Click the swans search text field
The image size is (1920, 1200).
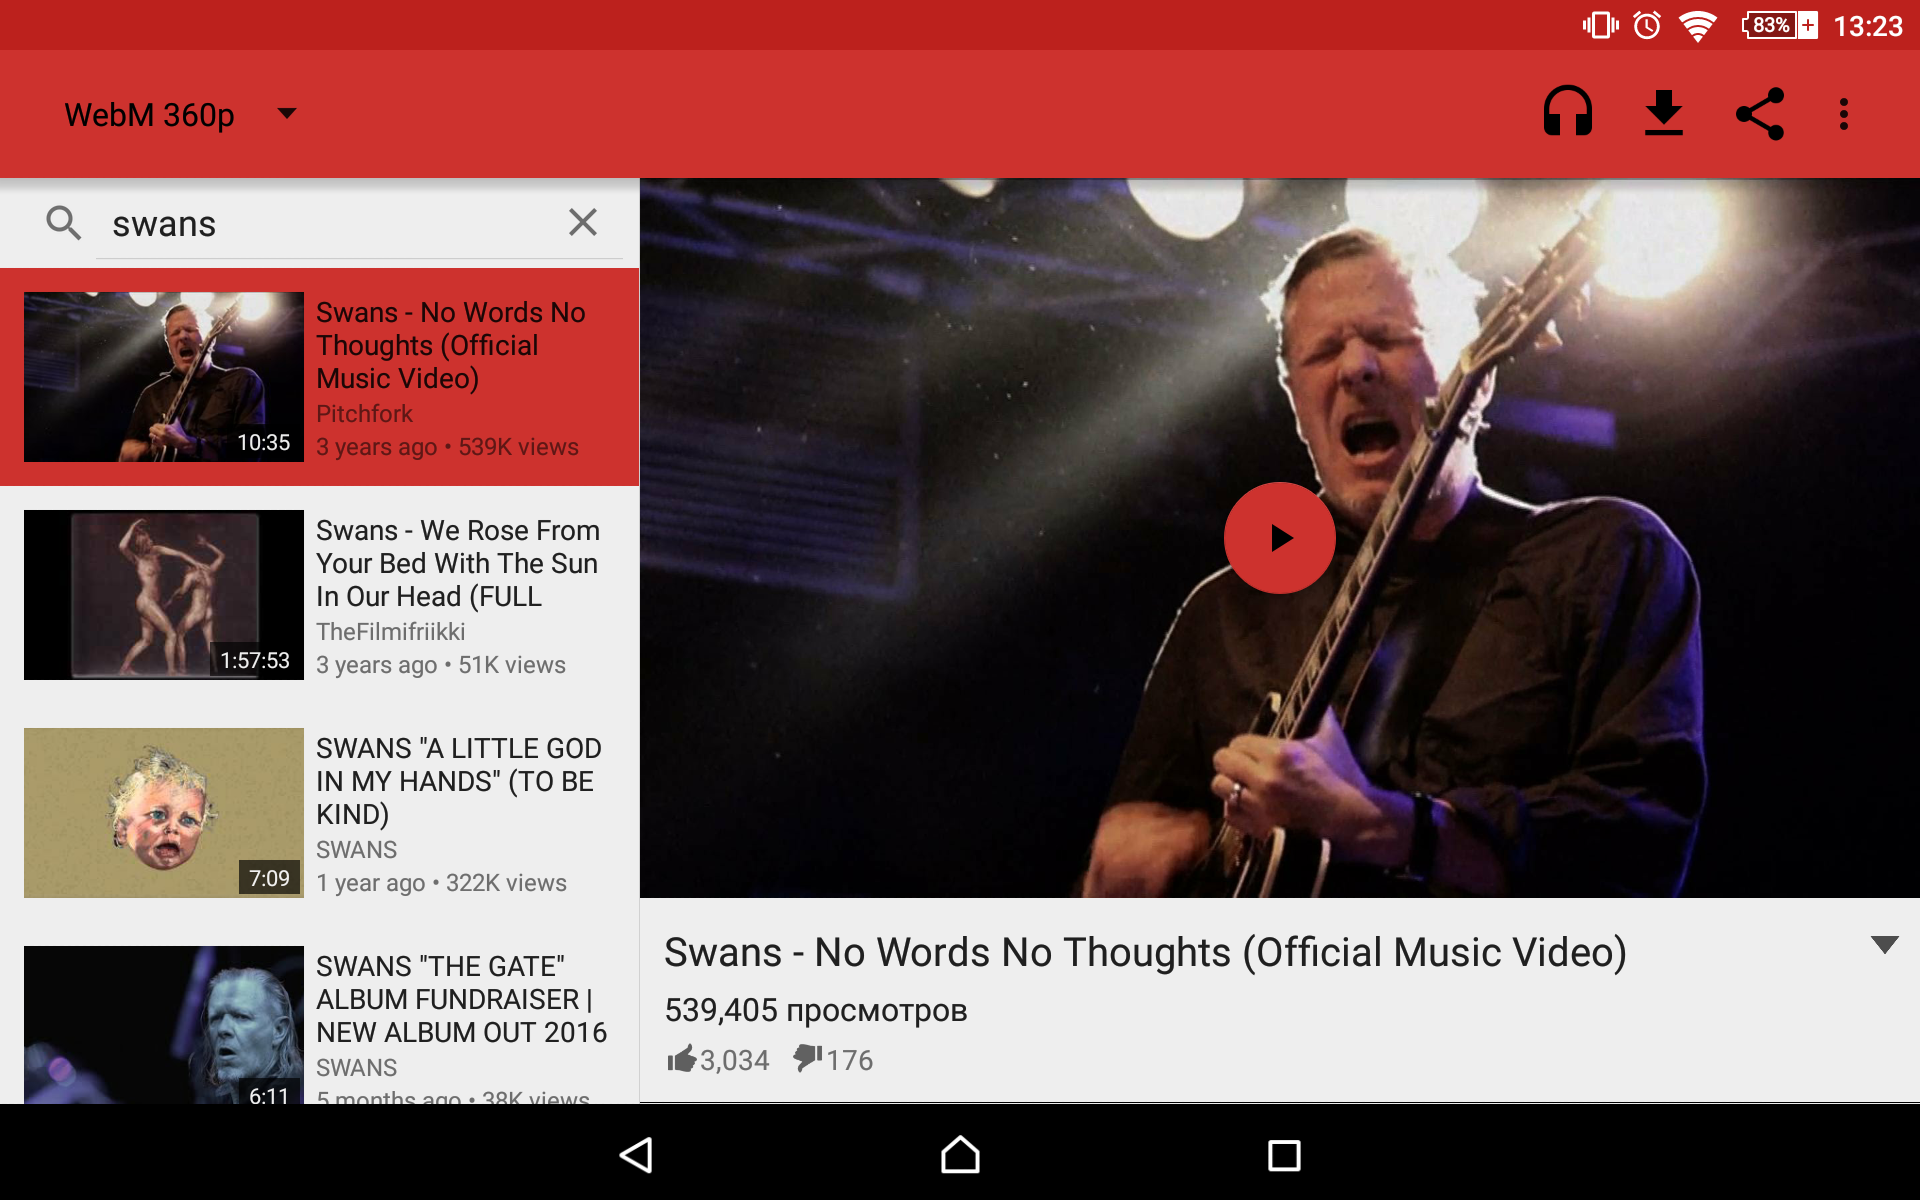[x=330, y=224]
